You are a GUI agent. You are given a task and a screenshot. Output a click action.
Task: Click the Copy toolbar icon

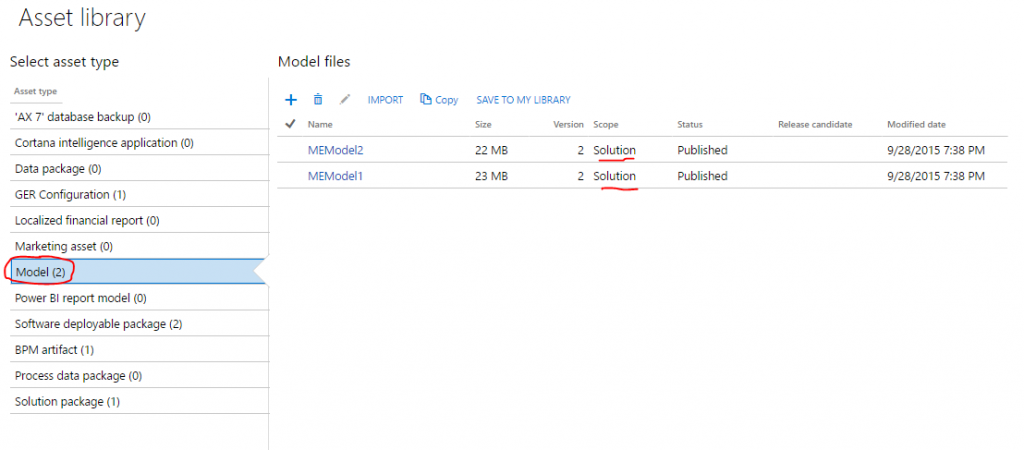(439, 100)
